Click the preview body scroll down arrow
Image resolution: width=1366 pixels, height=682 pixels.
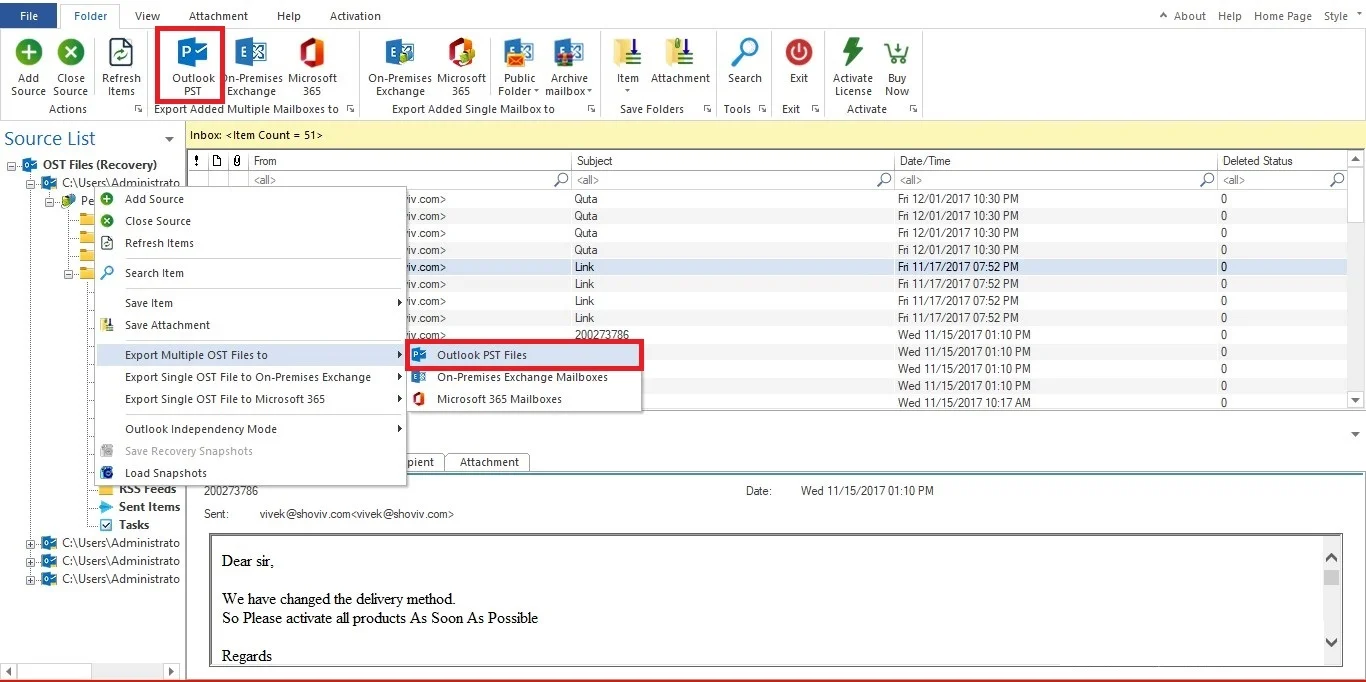(x=1331, y=642)
